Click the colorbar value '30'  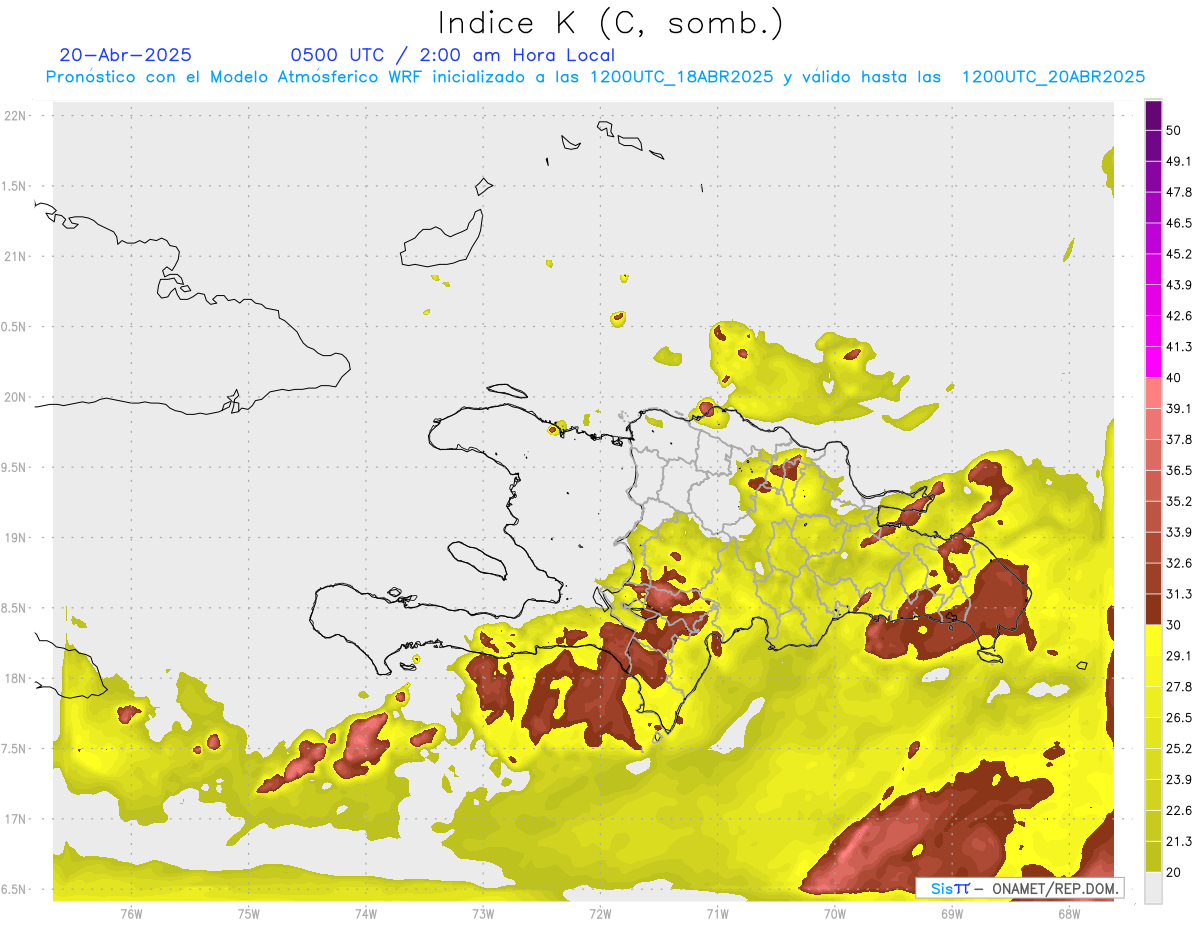point(1174,625)
